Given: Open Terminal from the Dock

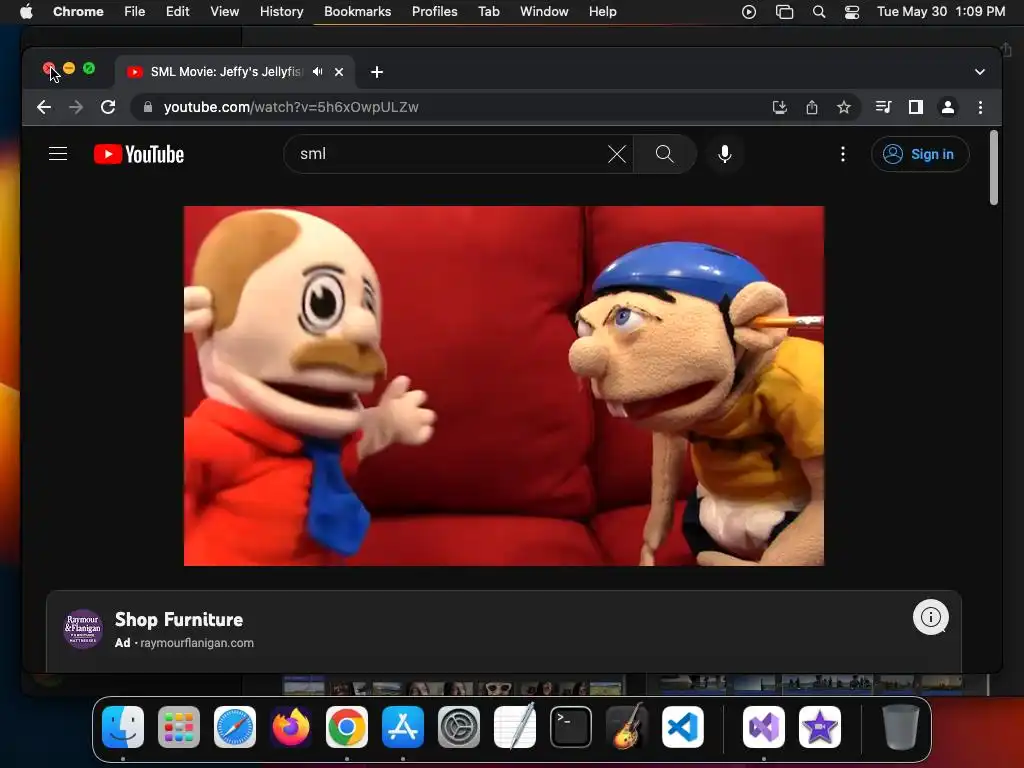Looking at the screenshot, I should pyautogui.click(x=571, y=727).
